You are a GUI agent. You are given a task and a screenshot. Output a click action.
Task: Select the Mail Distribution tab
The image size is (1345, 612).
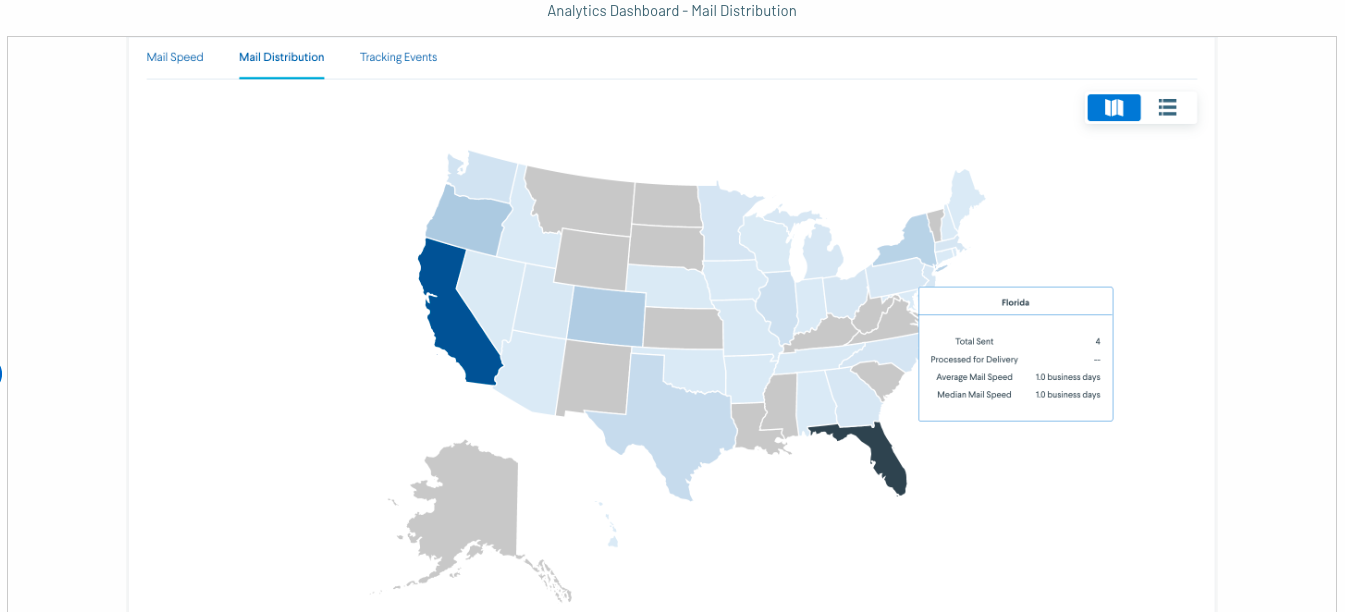(281, 57)
